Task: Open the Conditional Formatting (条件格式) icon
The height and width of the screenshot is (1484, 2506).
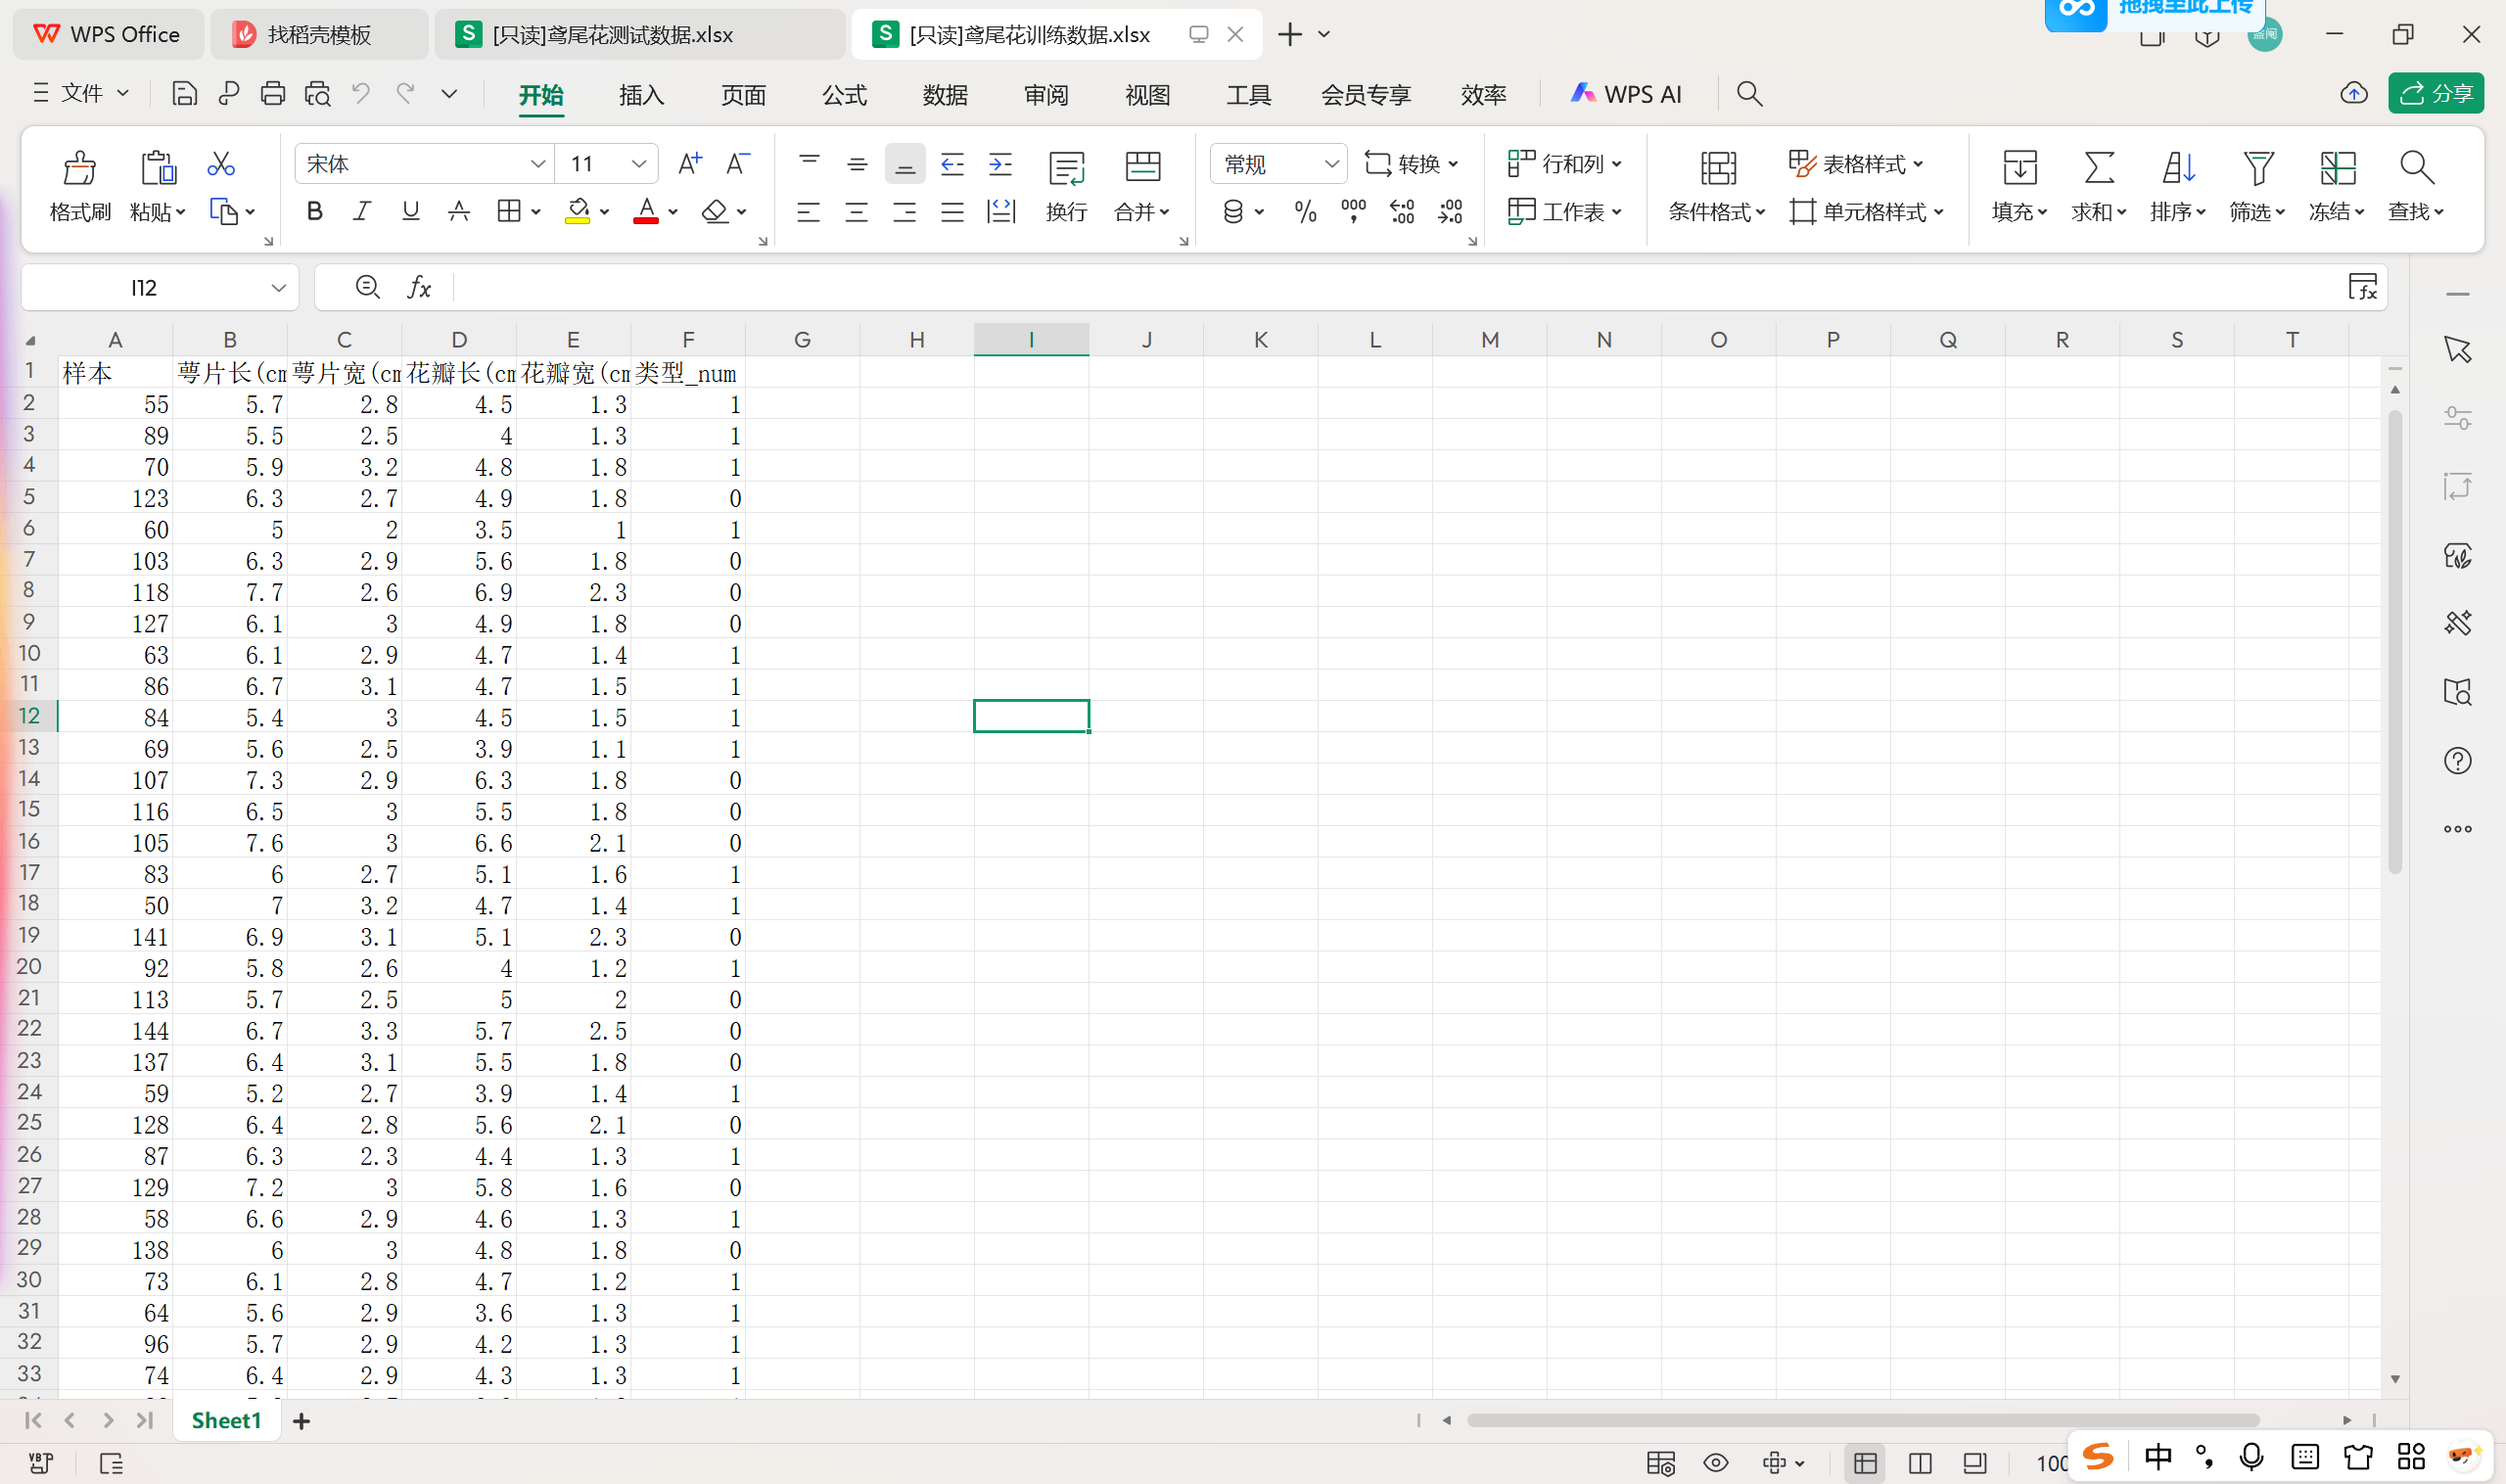Action: click(1717, 168)
